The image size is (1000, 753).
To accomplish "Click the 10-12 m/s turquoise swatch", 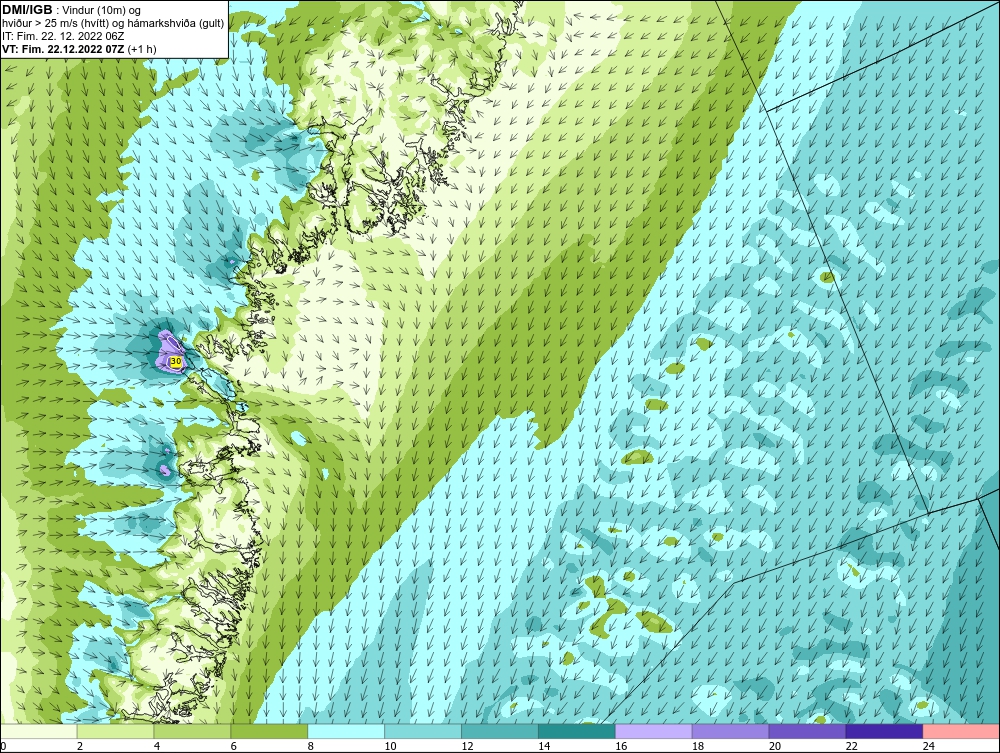I will coord(423,731).
